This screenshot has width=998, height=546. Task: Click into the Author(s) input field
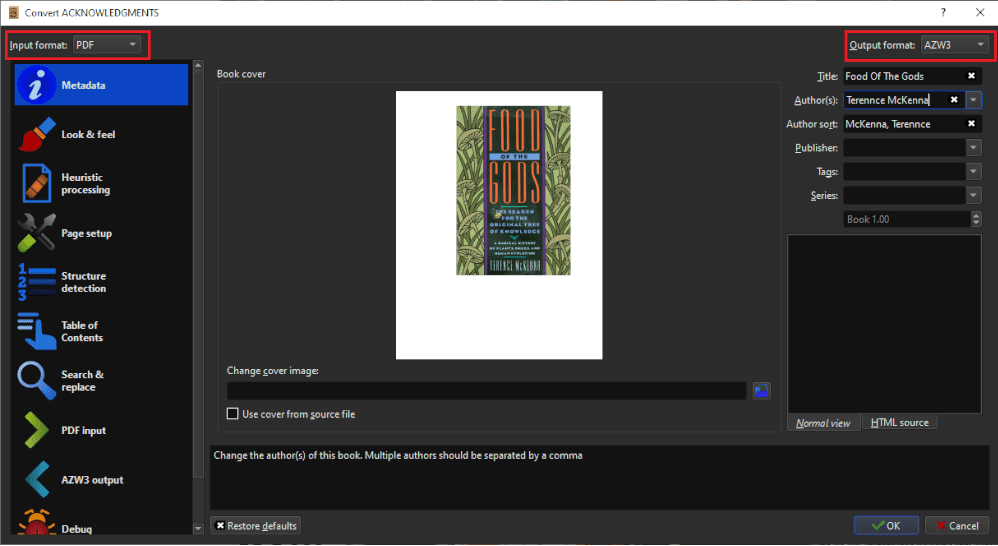[896, 100]
